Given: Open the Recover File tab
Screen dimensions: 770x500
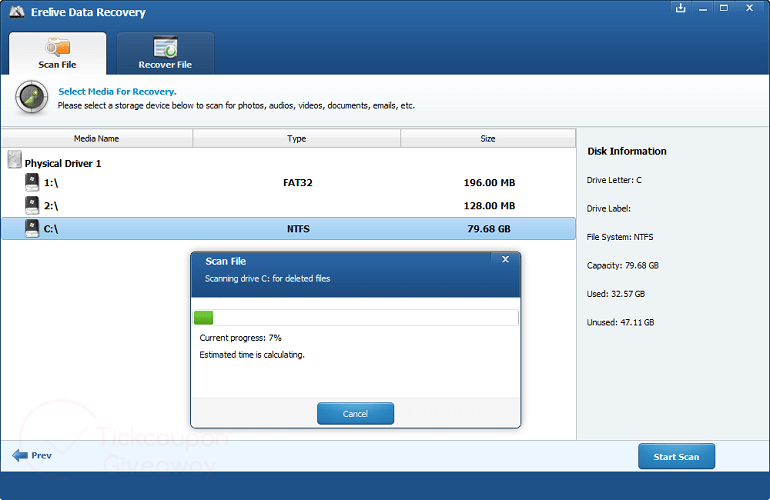Looking at the screenshot, I should [x=165, y=54].
